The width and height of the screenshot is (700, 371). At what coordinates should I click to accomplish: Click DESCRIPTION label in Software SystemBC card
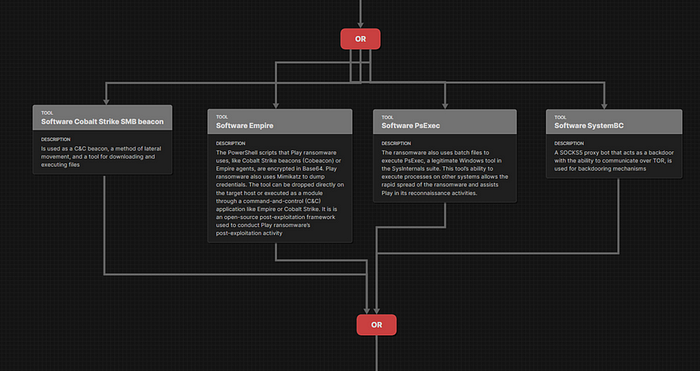coord(569,143)
